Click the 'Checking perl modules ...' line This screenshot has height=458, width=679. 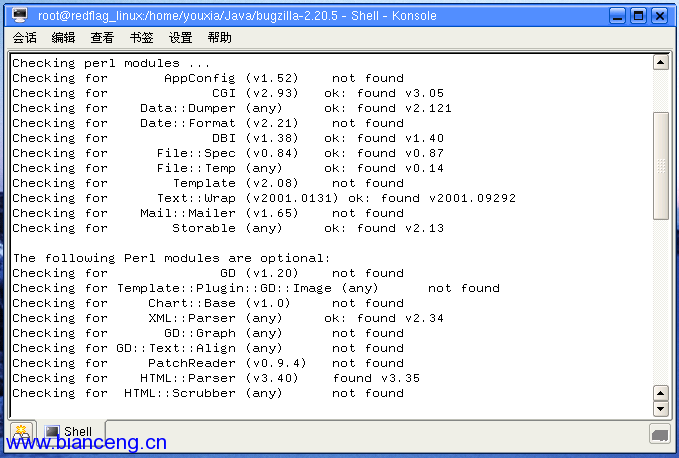tap(111, 63)
